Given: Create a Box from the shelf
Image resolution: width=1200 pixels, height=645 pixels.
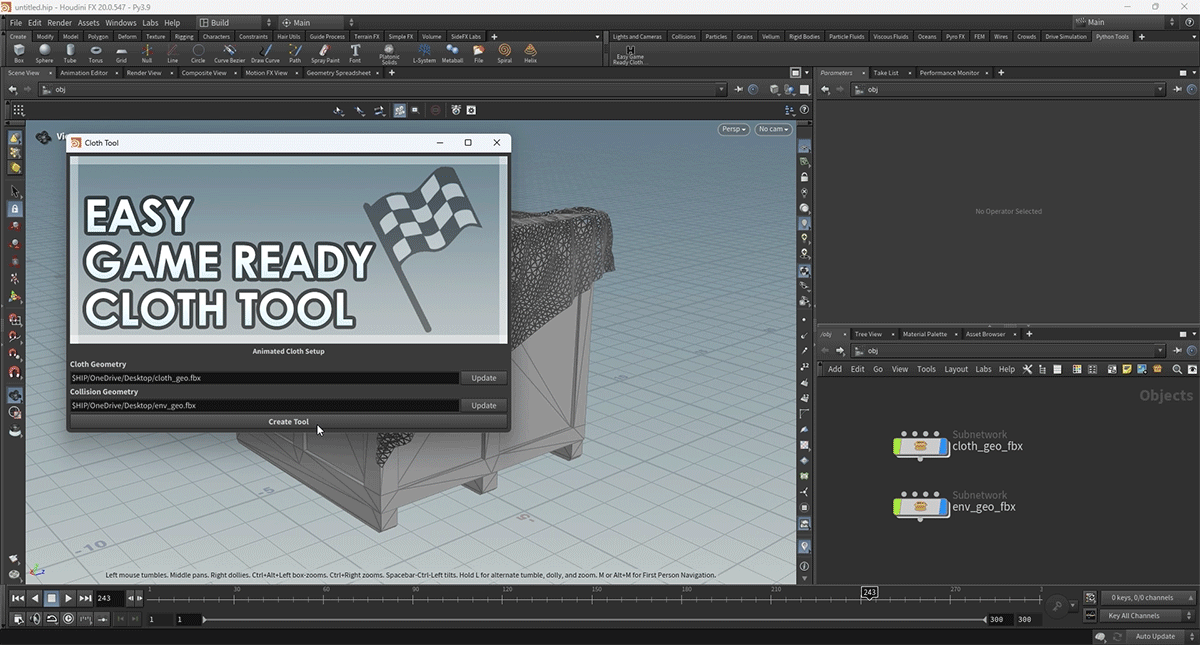Looking at the screenshot, I should (x=19, y=53).
